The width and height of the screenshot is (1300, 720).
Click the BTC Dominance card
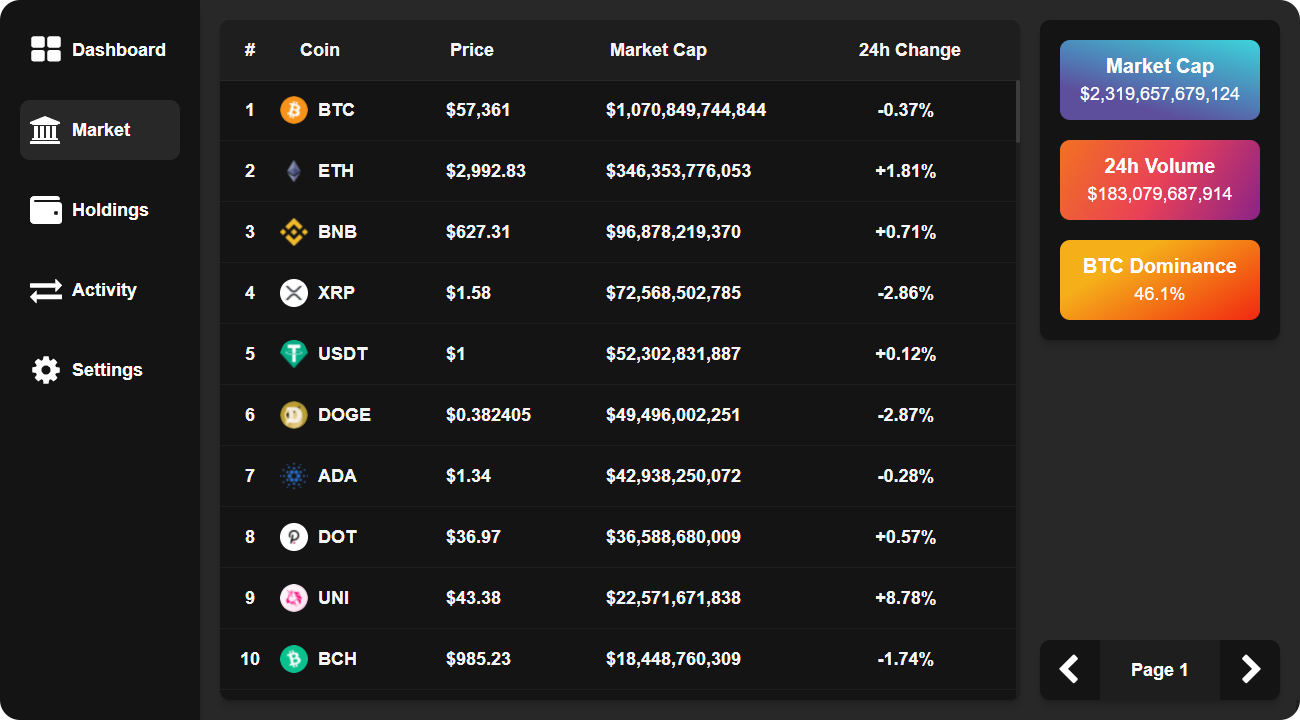click(x=1160, y=280)
